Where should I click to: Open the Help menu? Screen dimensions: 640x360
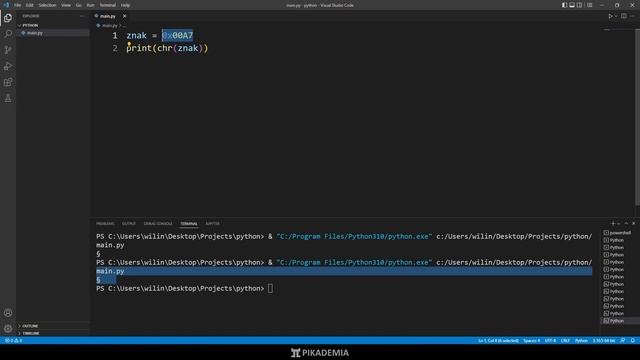[125, 5]
